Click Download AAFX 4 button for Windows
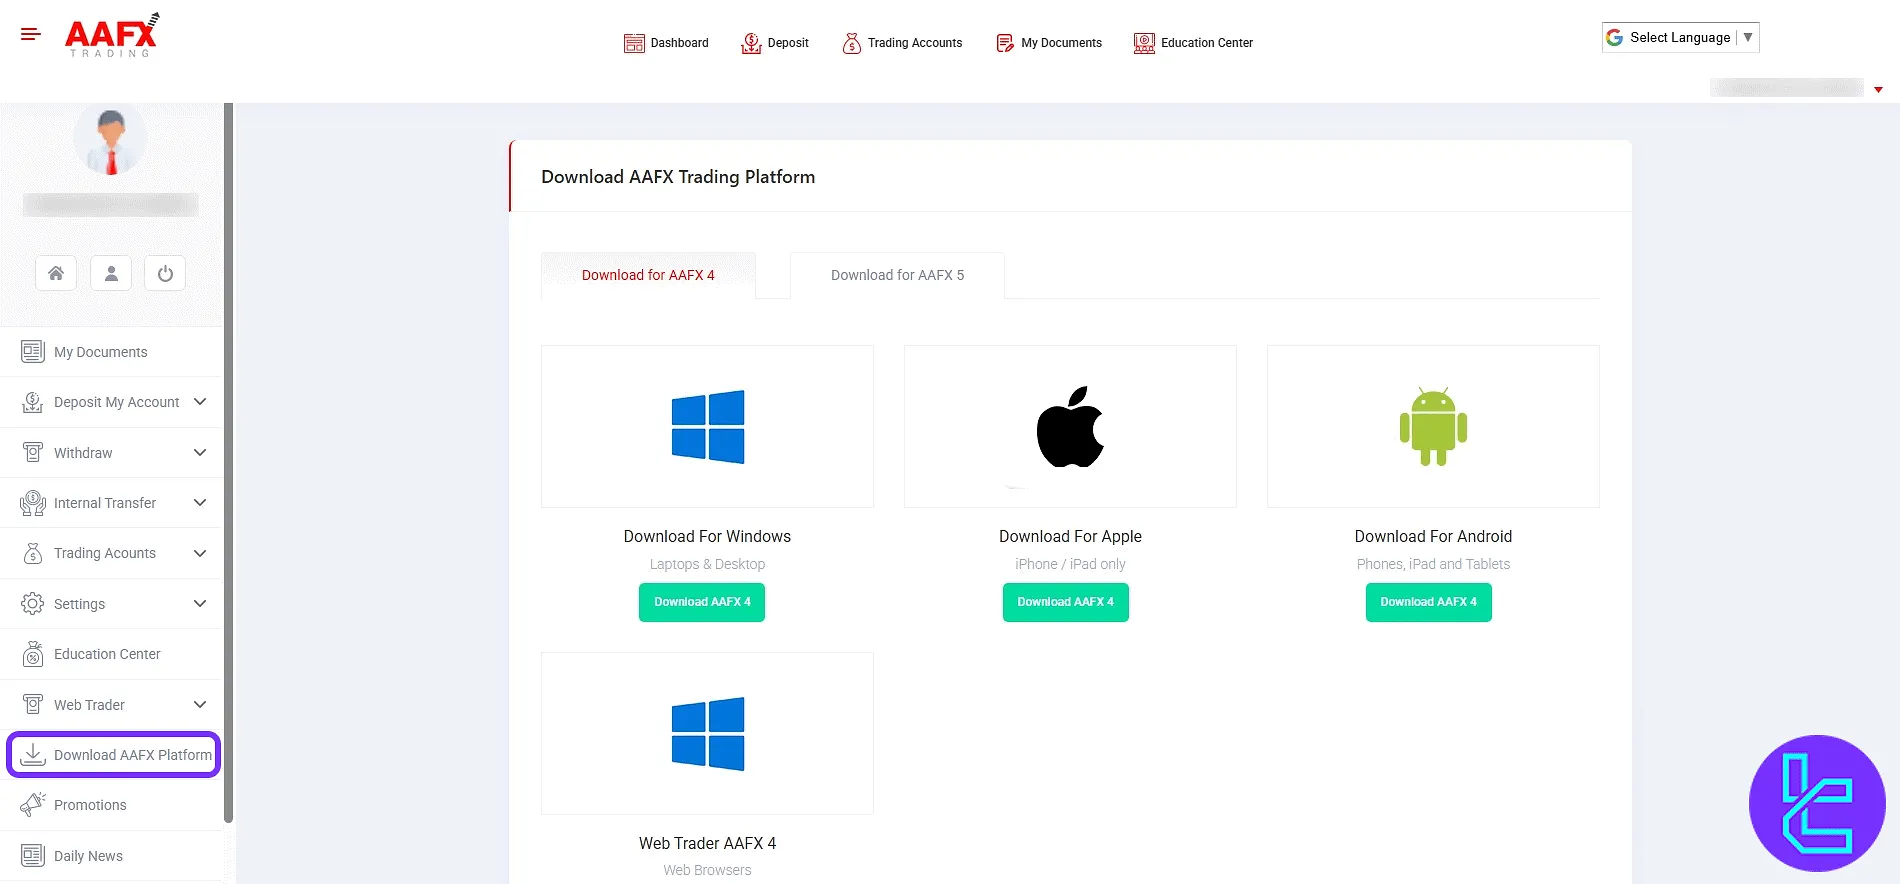This screenshot has width=1900, height=884. click(702, 602)
